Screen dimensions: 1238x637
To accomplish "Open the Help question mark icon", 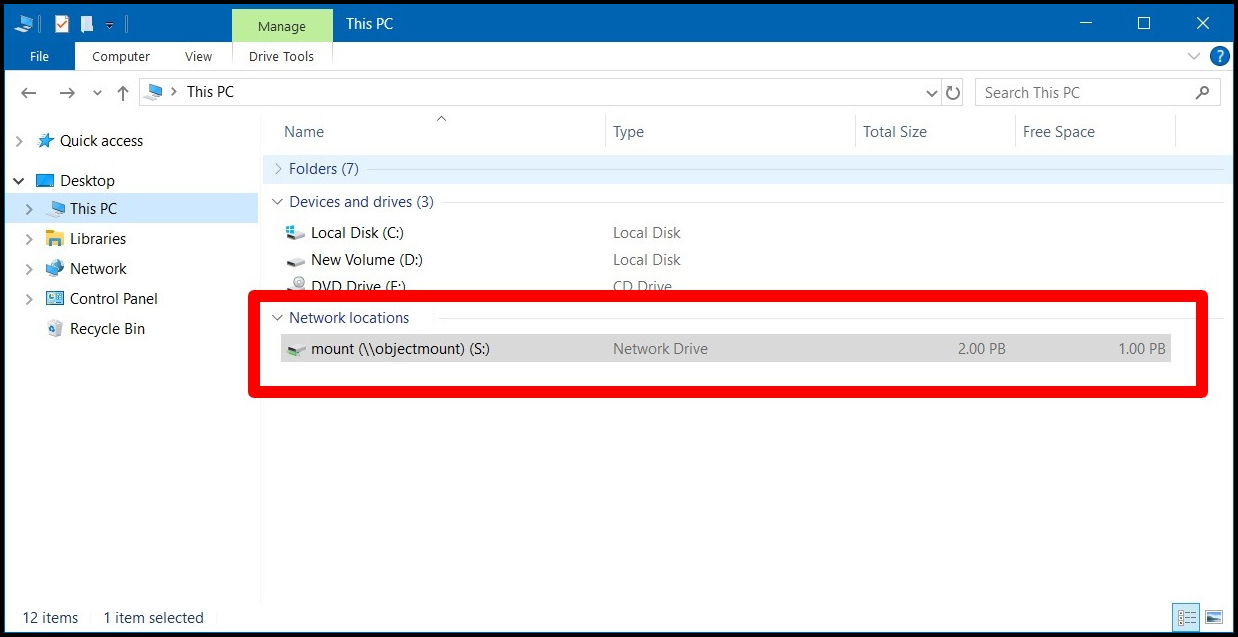I will point(1219,57).
